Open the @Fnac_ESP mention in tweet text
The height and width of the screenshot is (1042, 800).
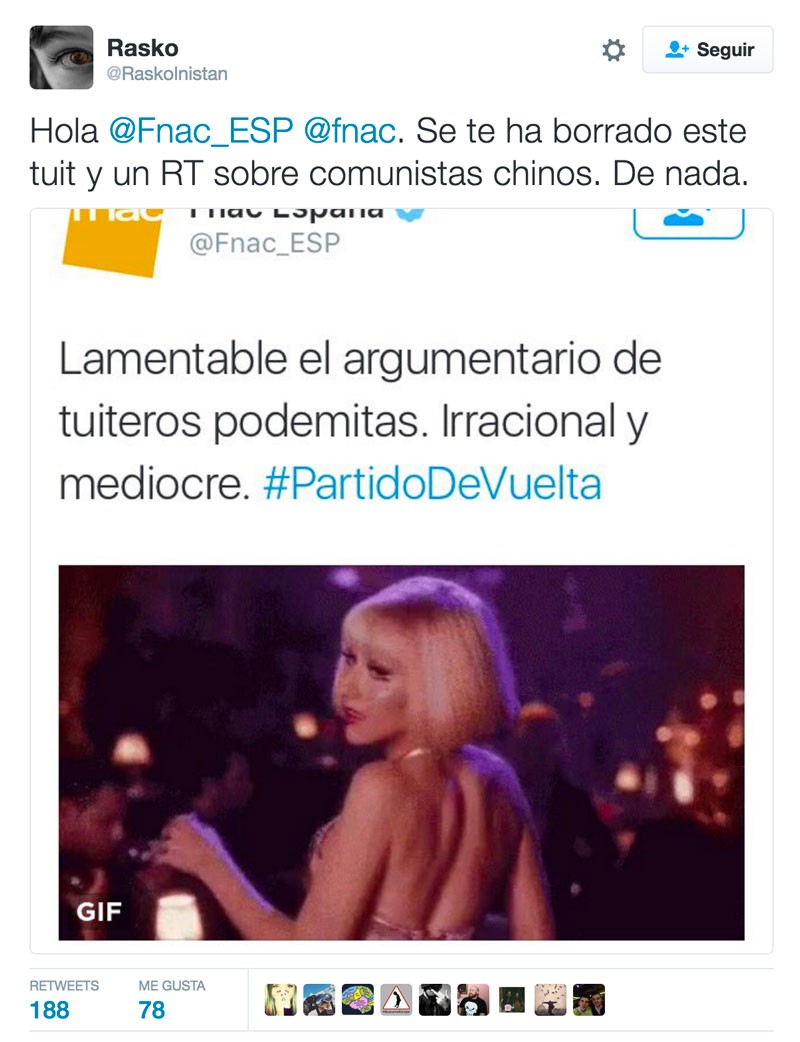coord(201,131)
